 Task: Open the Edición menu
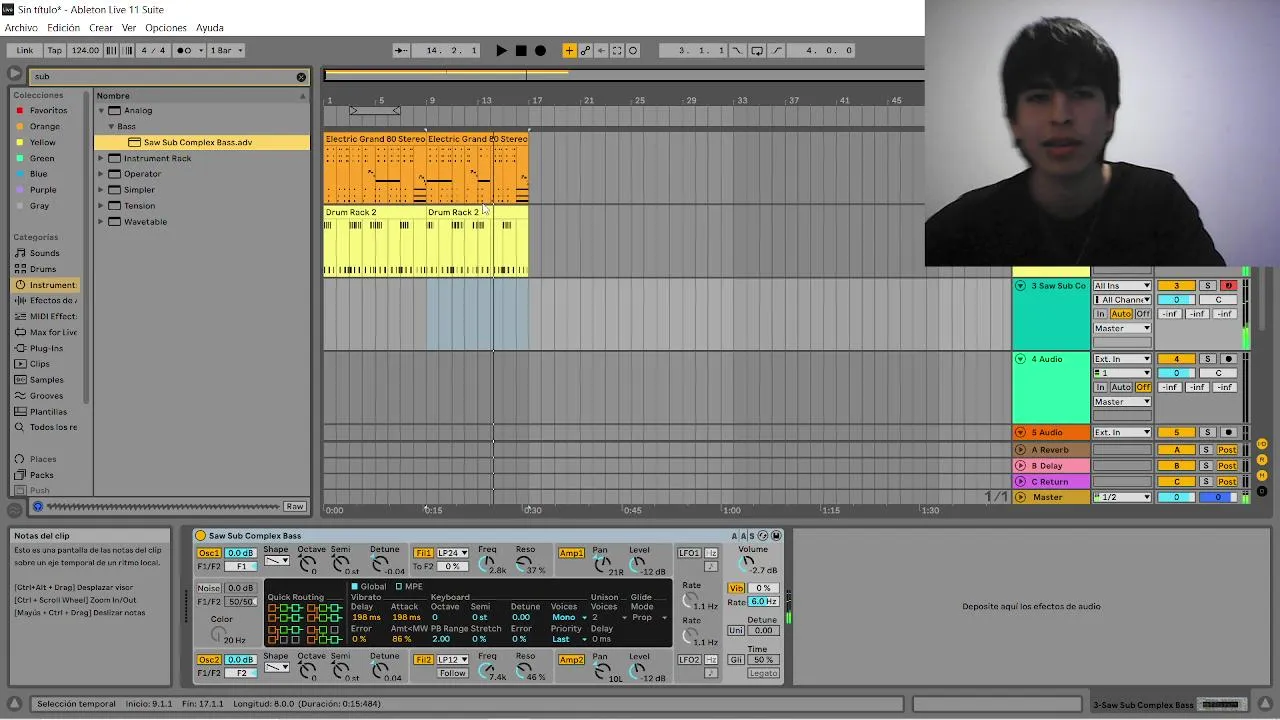point(63,28)
